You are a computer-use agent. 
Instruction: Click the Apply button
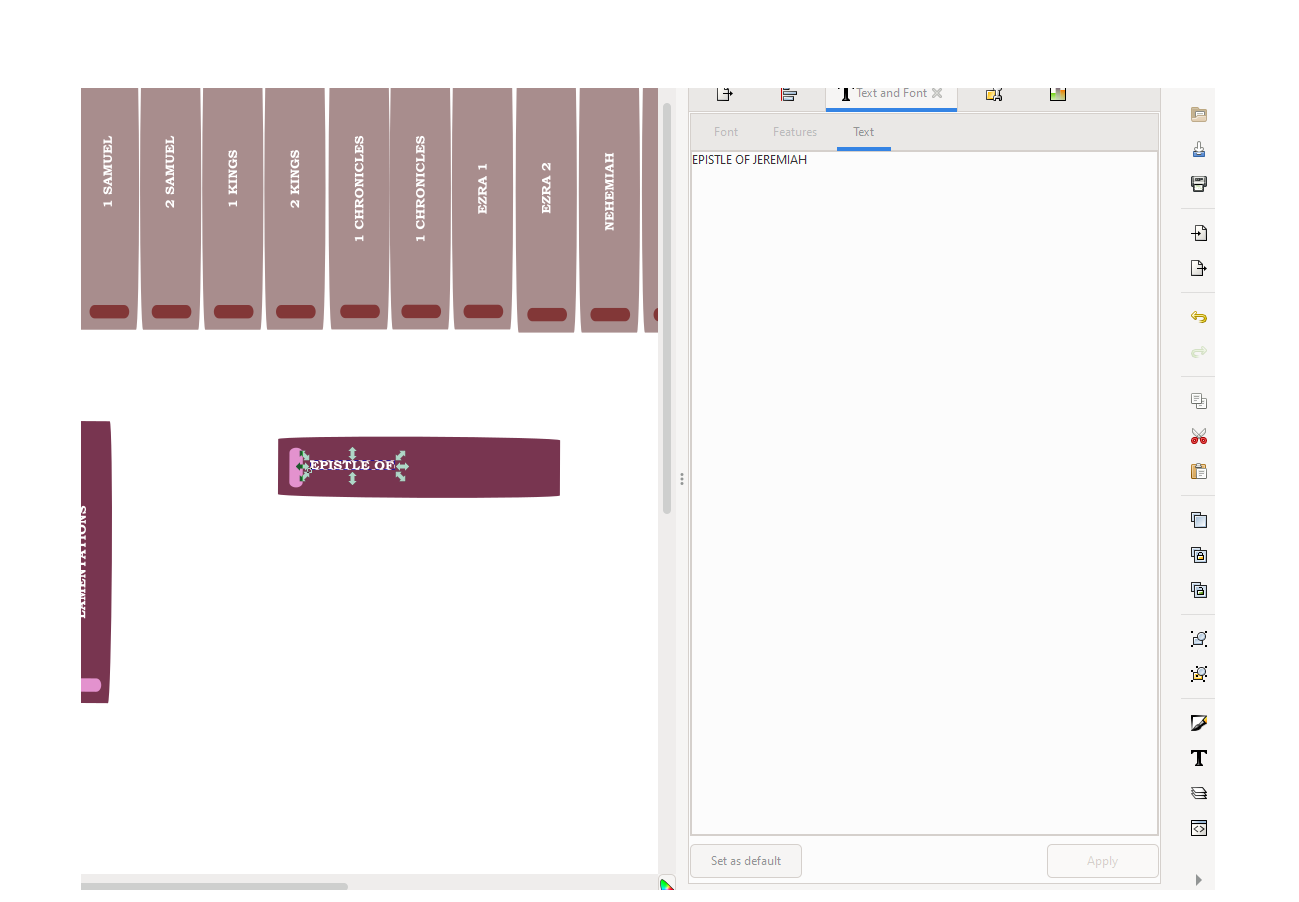1102,861
